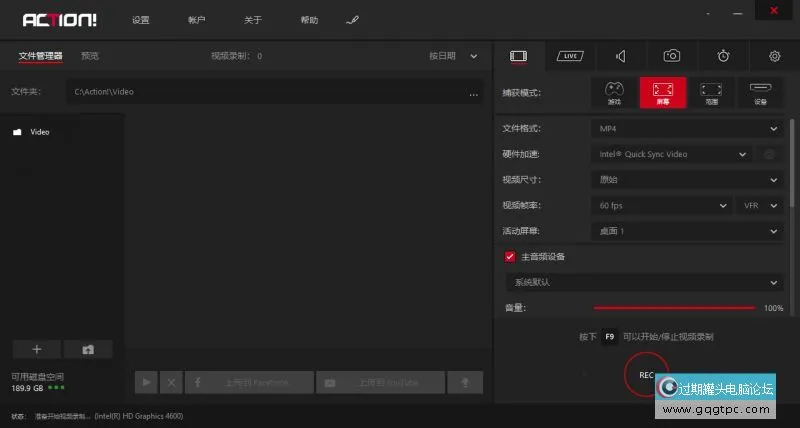The image size is (800, 428).
Task: Open the audio recording speaker tab
Action: (x=621, y=56)
